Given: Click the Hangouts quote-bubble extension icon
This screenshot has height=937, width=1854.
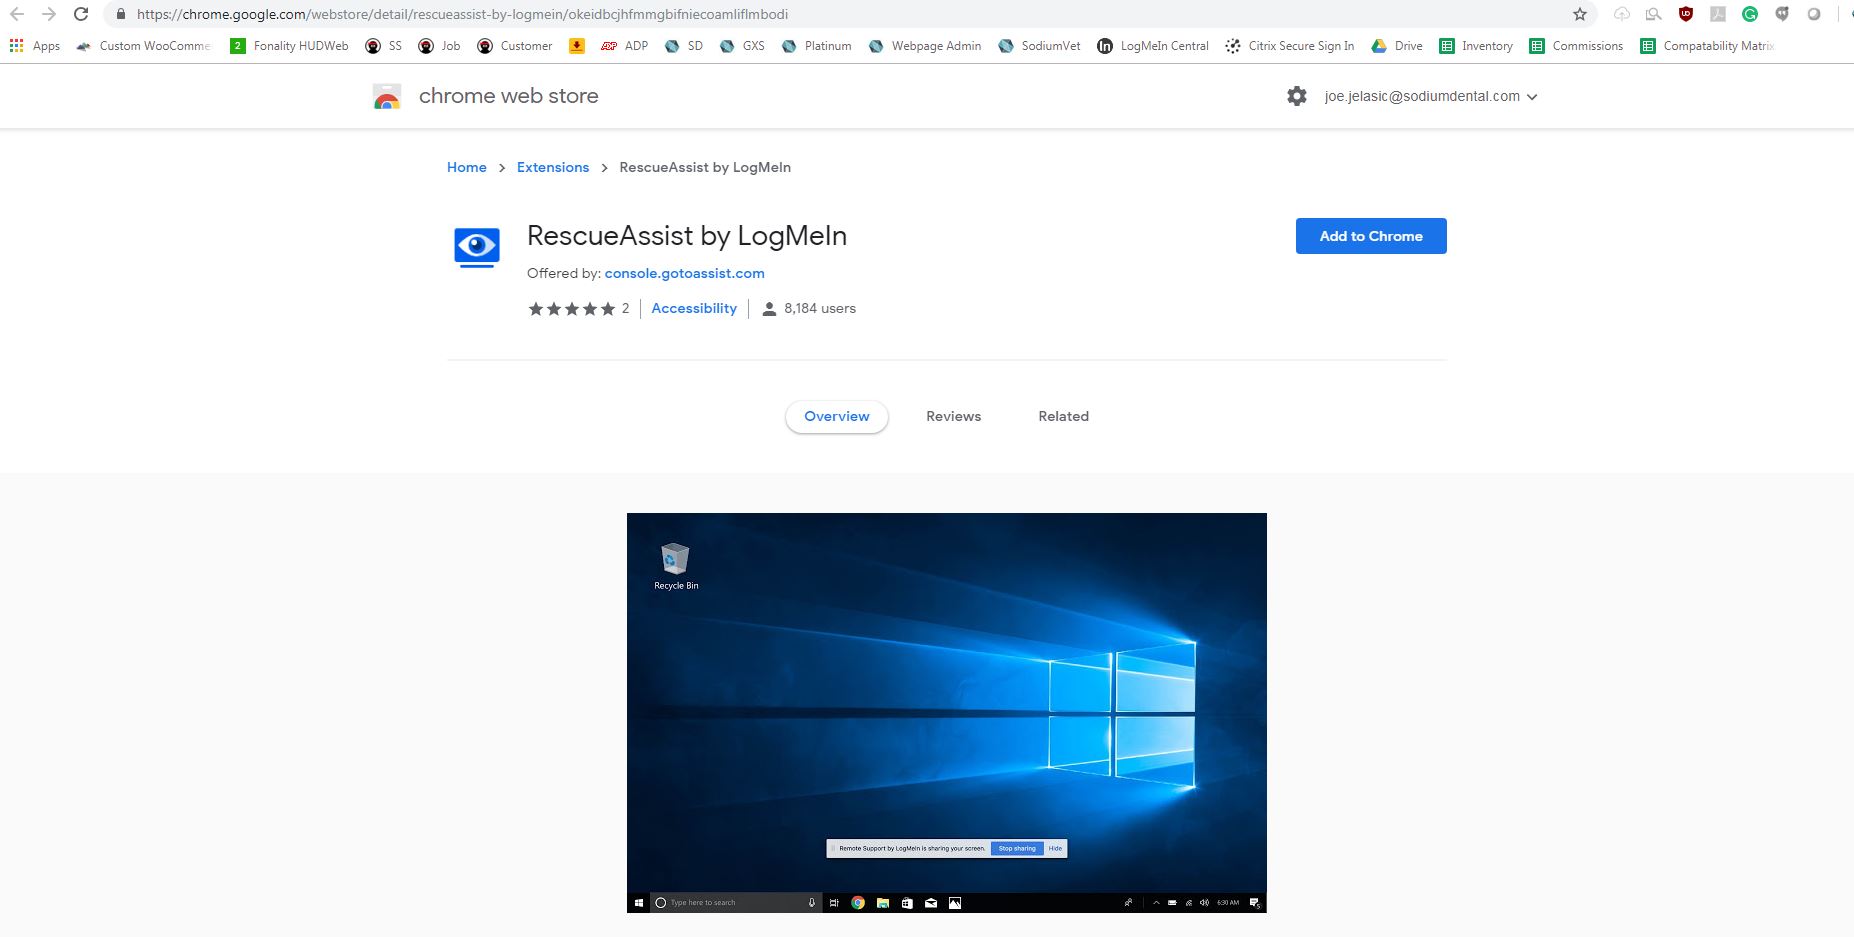Looking at the screenshot, I should [x=1782, y=14].
